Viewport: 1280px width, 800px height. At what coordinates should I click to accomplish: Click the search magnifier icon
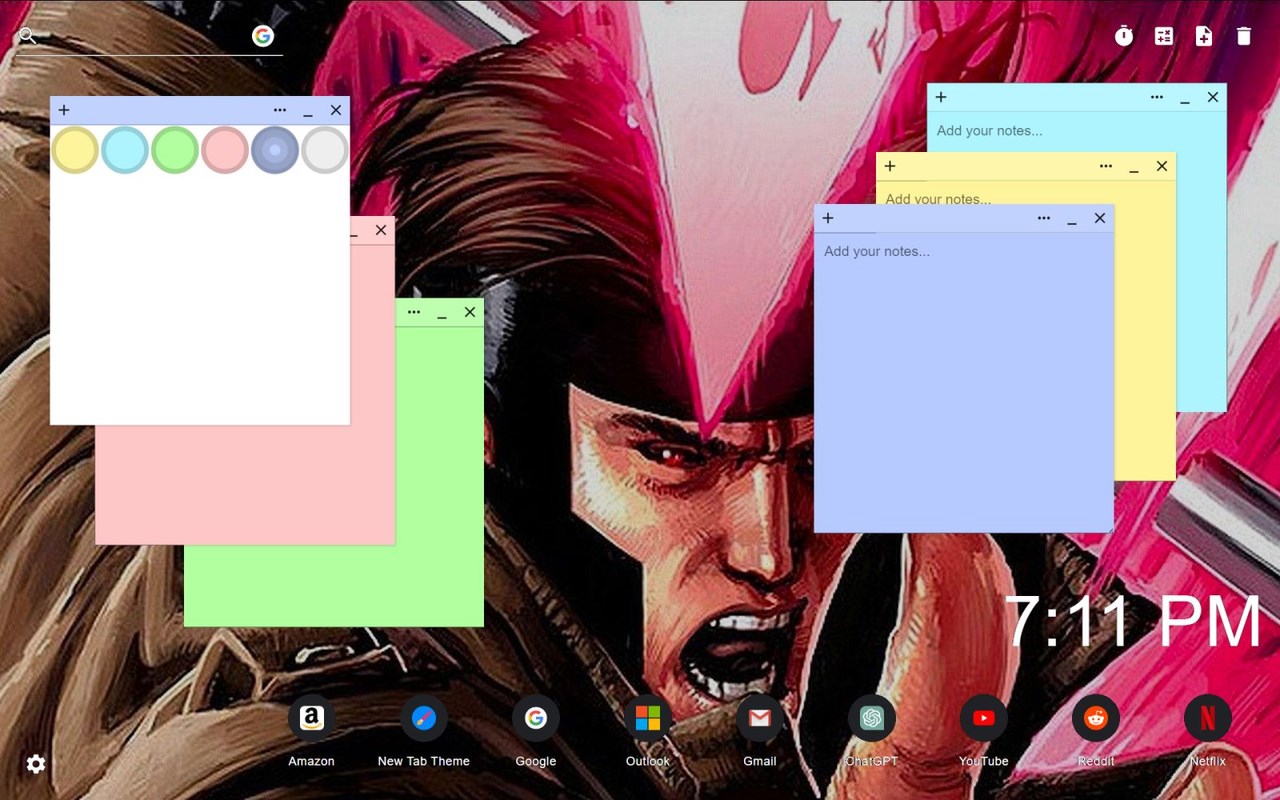[x=28, y=36]
